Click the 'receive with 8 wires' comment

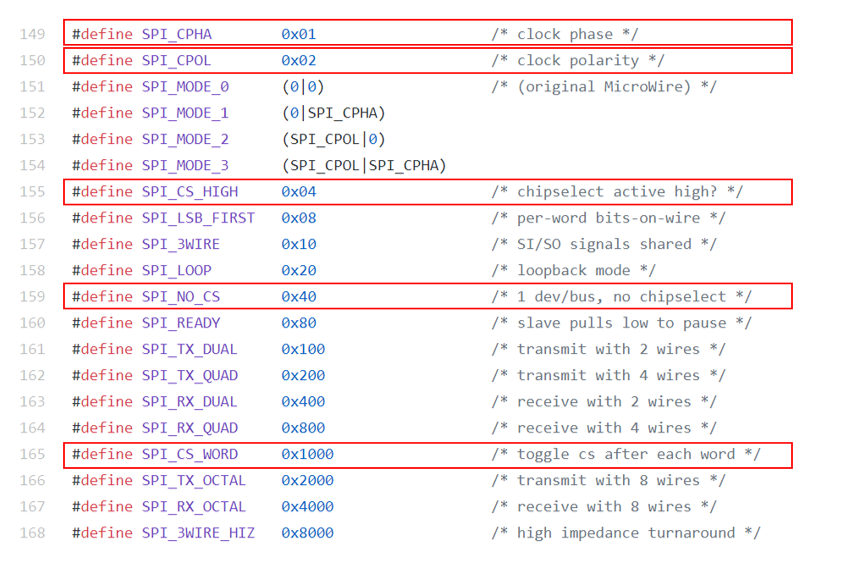(604, 507)
